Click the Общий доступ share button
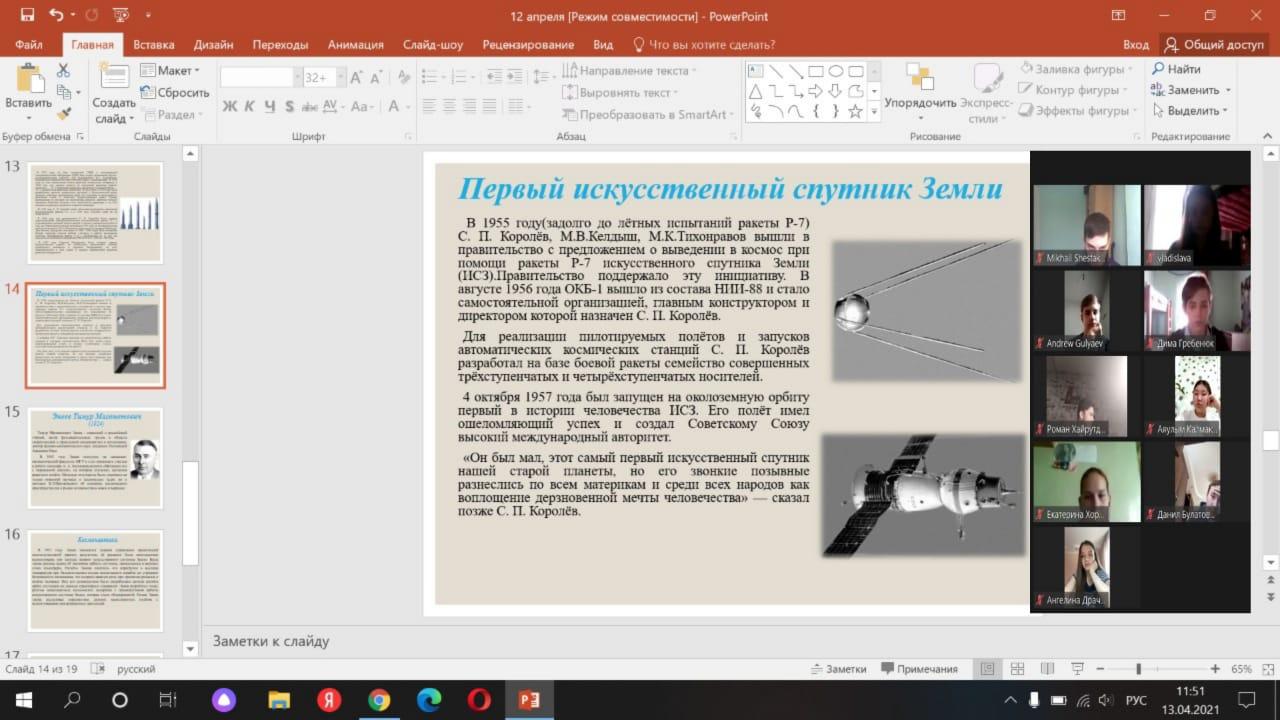This screenshot has width=1280, height=720. pos(1214,45)
